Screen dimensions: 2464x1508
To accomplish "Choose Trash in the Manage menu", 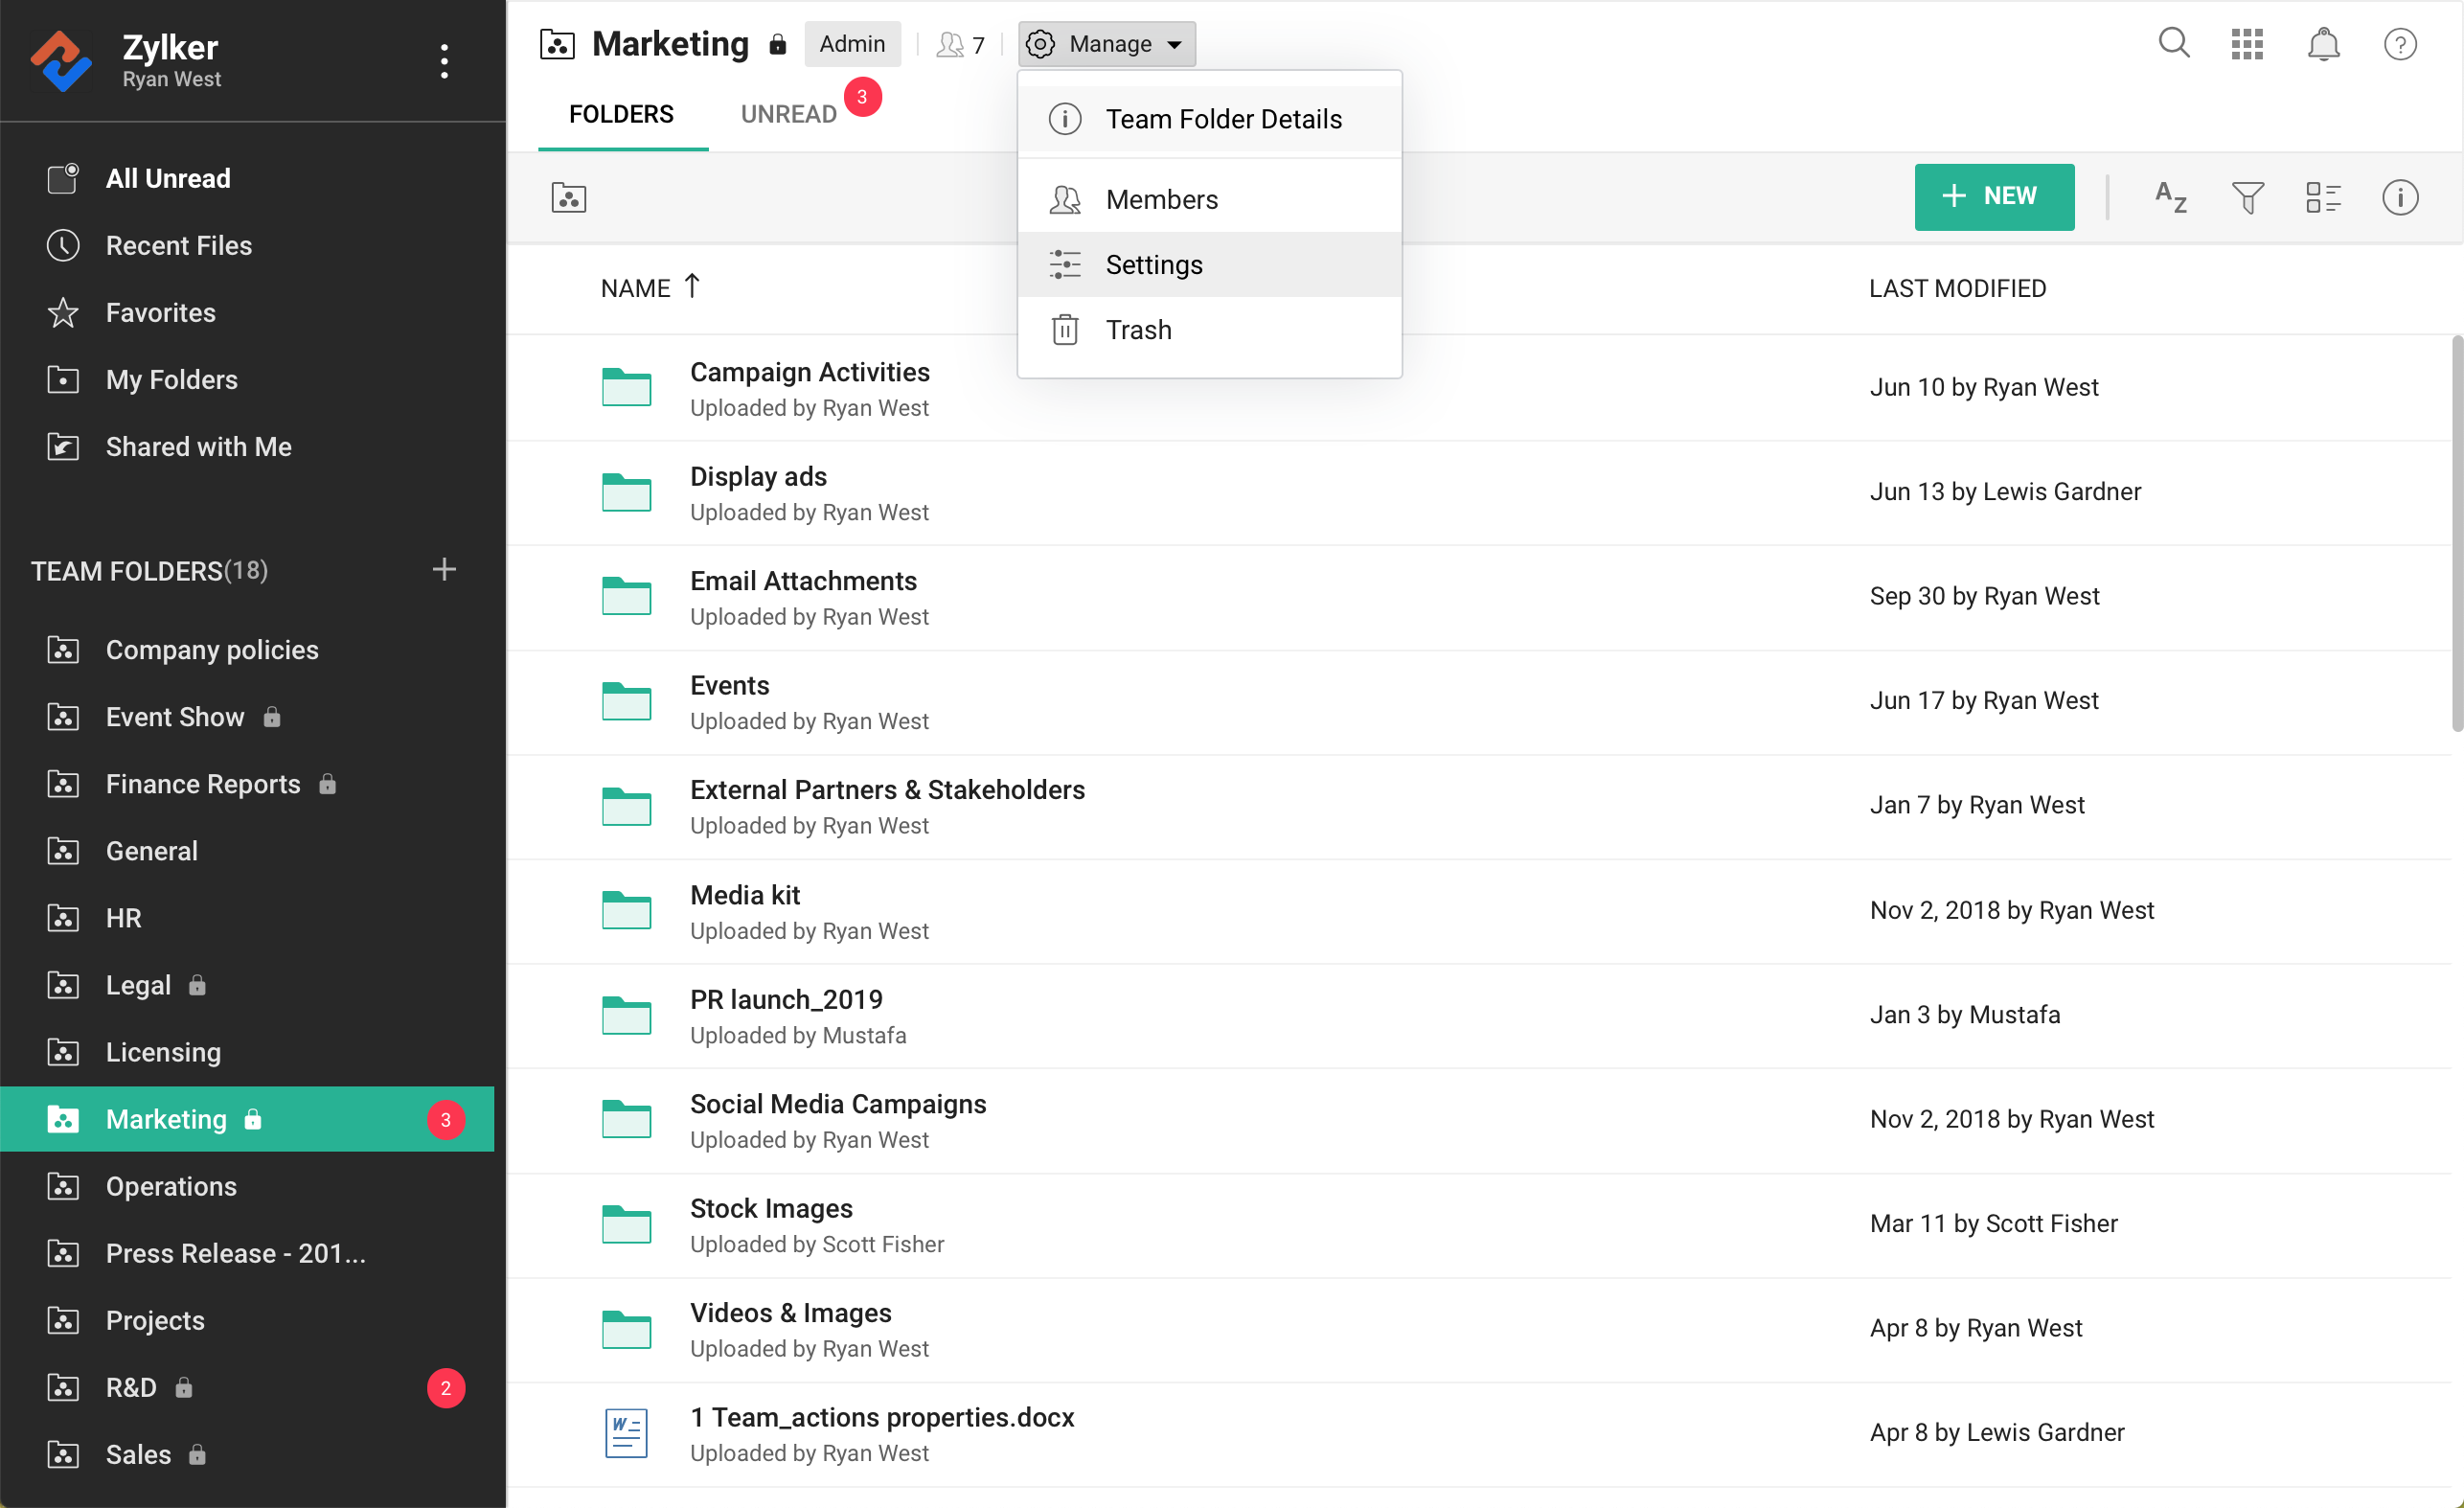I will tap(1138, 330).
